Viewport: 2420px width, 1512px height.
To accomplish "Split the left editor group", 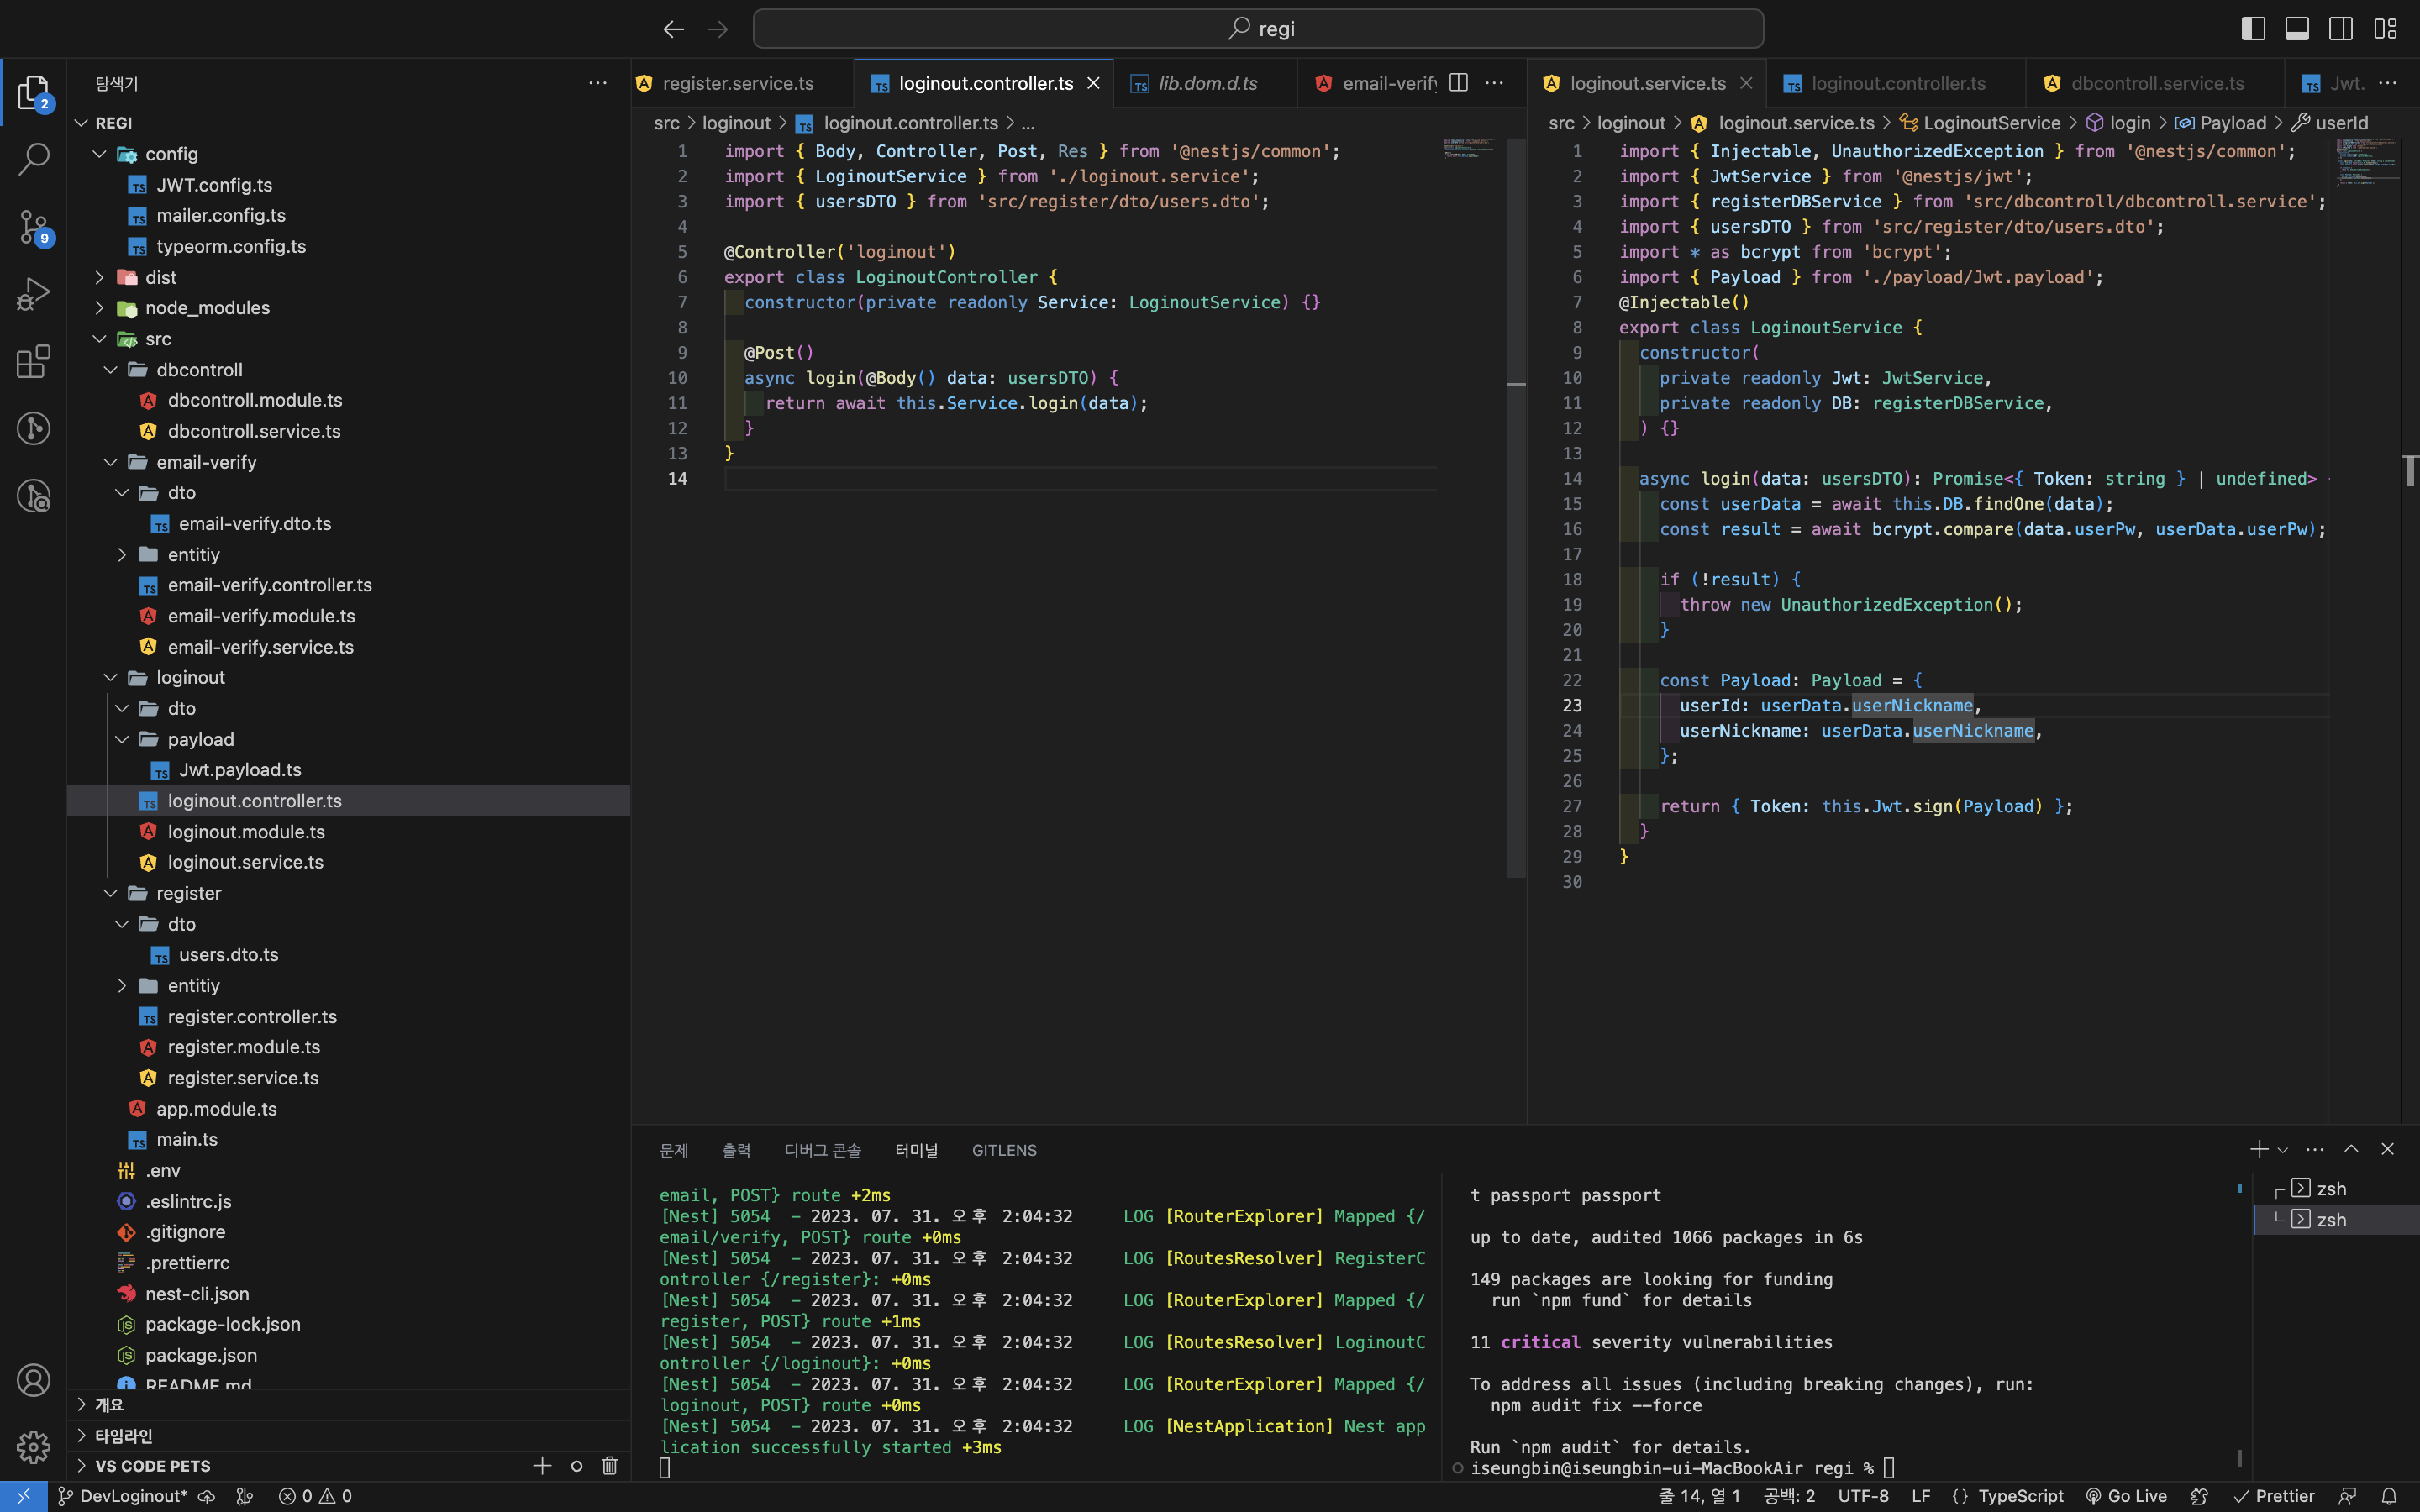I will [1458, 83].
